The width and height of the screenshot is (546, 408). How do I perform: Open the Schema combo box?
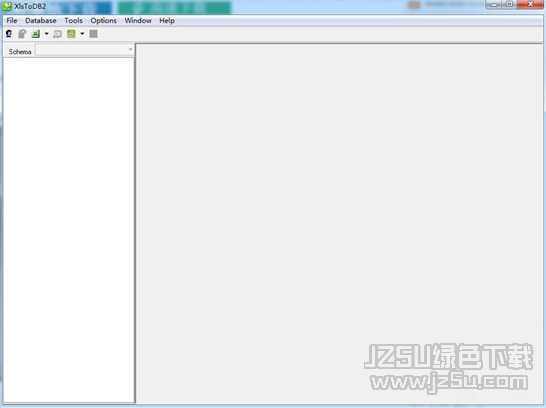(x=85, y=50)
